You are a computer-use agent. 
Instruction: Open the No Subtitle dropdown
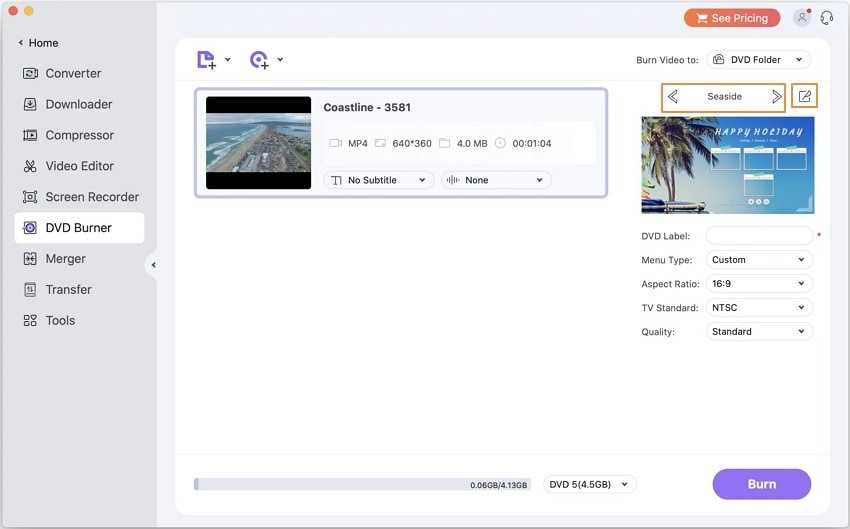coord(378,180)
